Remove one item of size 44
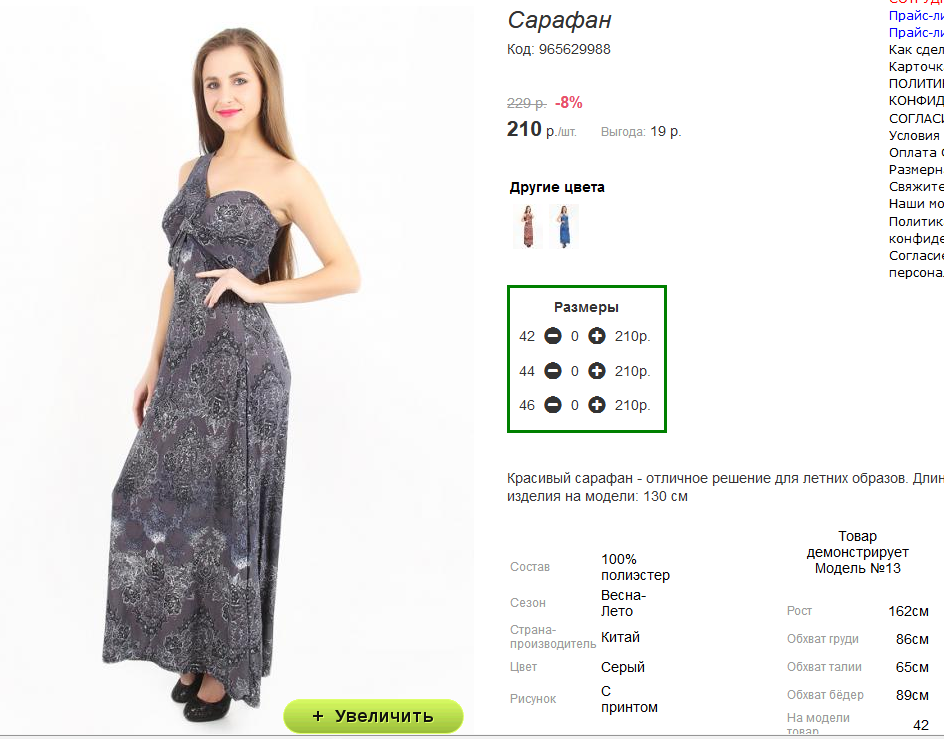This screenshot has width=944, height=739. coord(553,371)
